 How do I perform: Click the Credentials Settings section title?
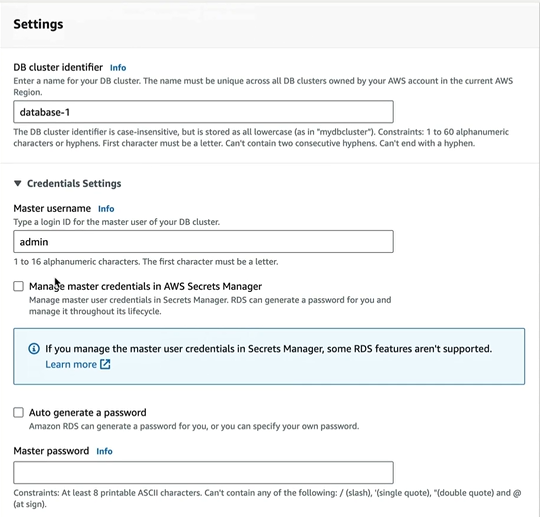[x=74, y=184]
